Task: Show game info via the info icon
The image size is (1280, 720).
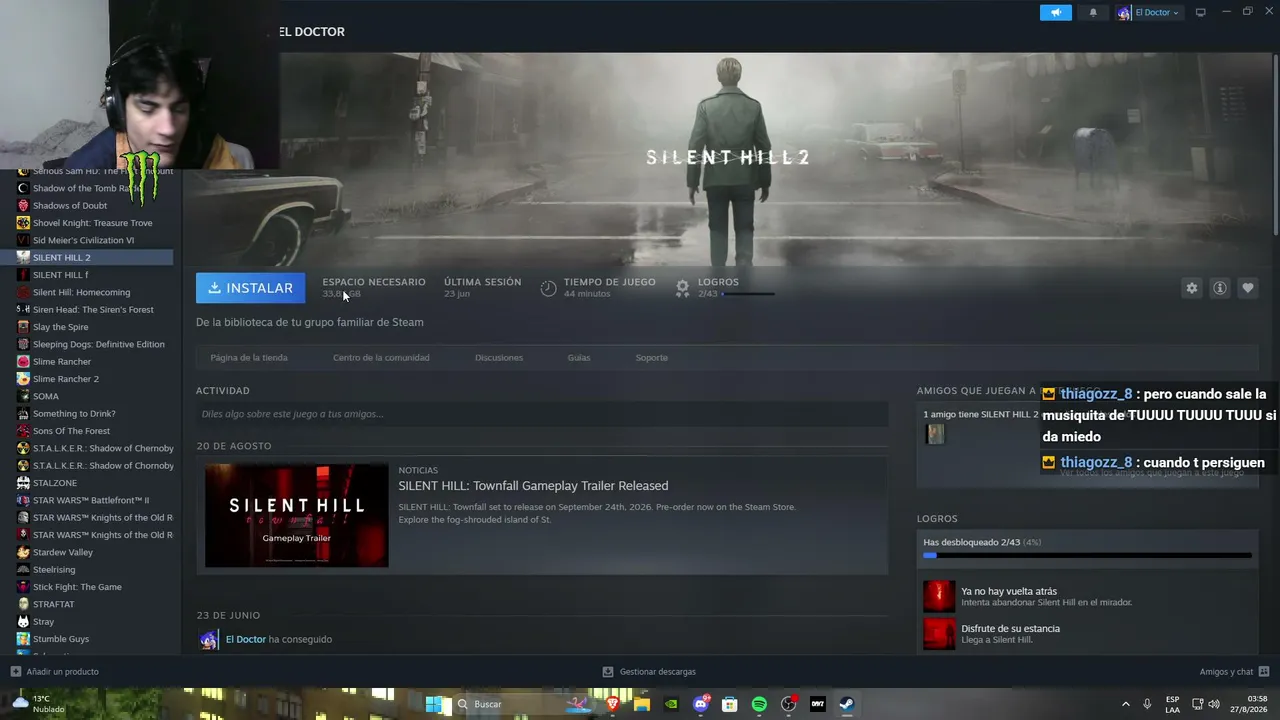Action: pyautogui.click(x=1220, y=288)
